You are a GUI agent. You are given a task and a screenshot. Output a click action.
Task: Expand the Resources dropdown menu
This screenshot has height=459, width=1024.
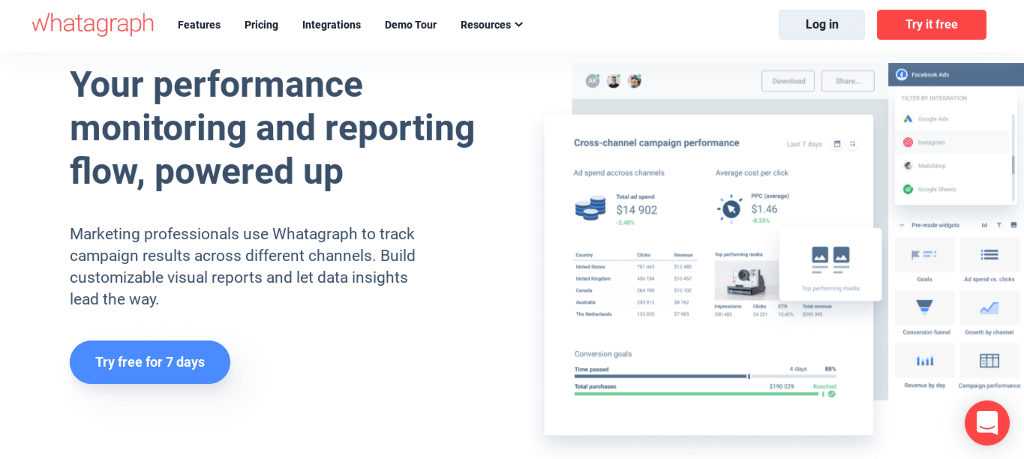tap(492, 25)
